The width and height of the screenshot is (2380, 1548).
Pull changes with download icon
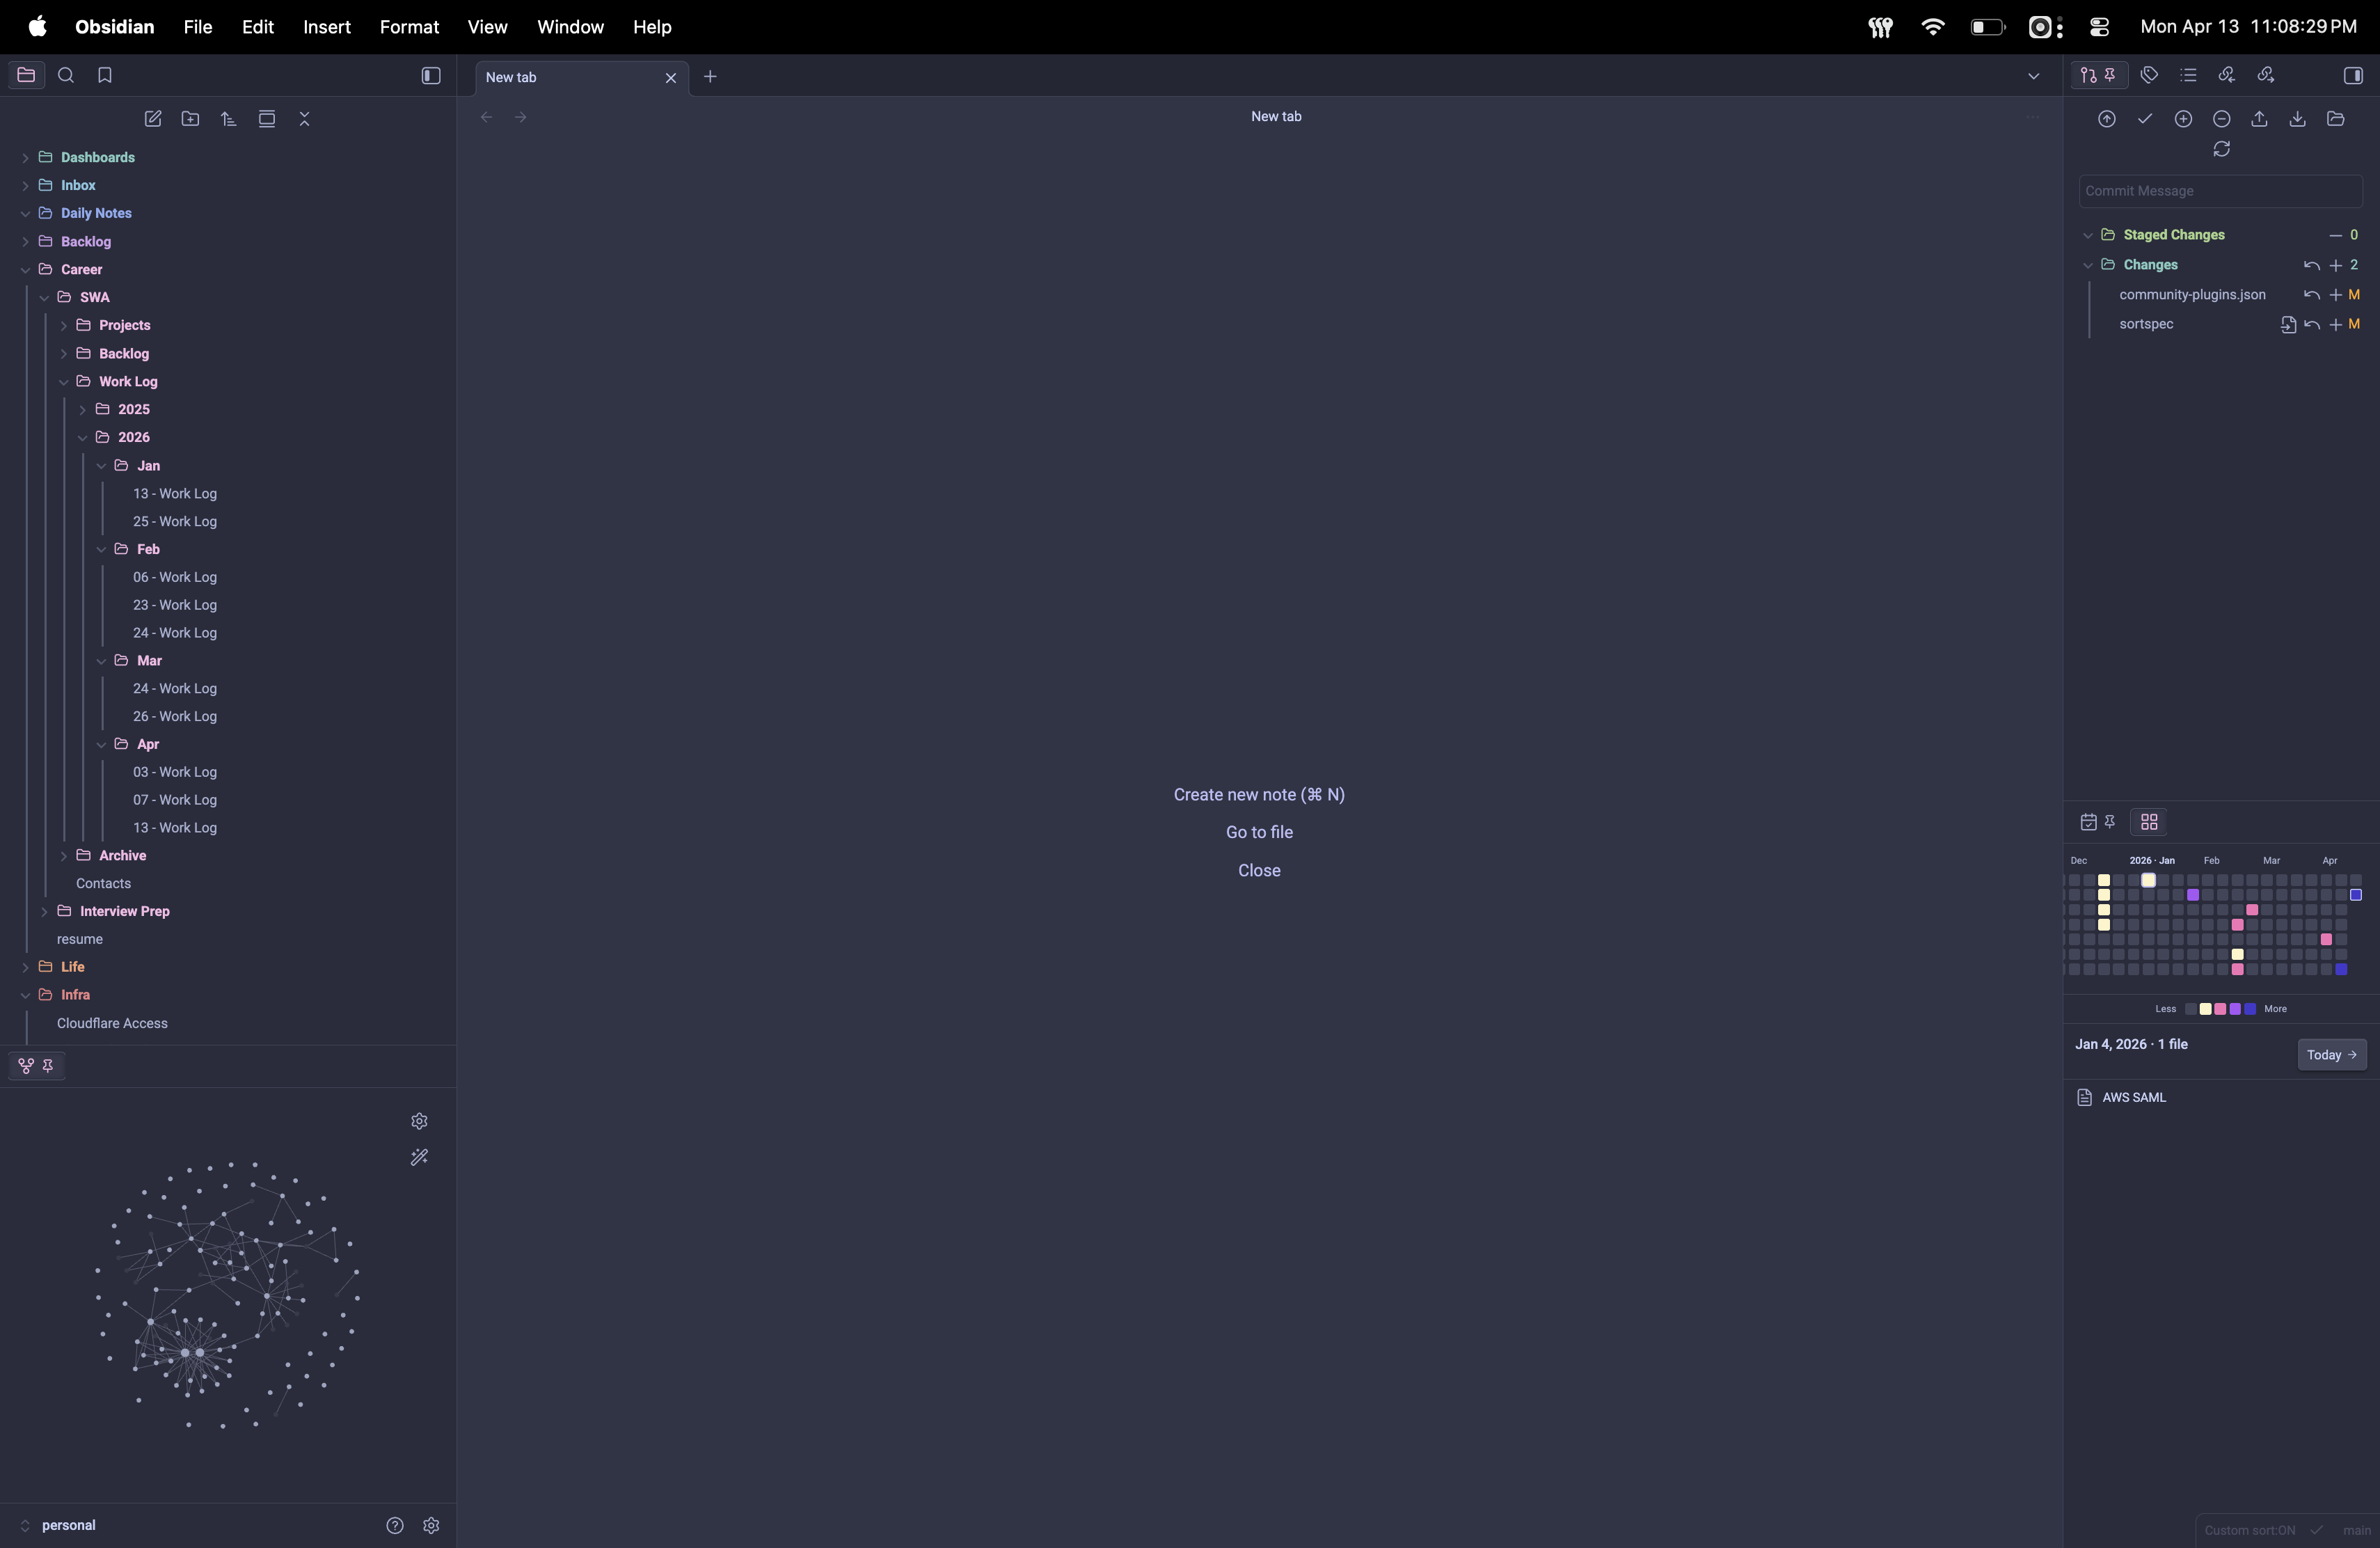pos(2298,119)
